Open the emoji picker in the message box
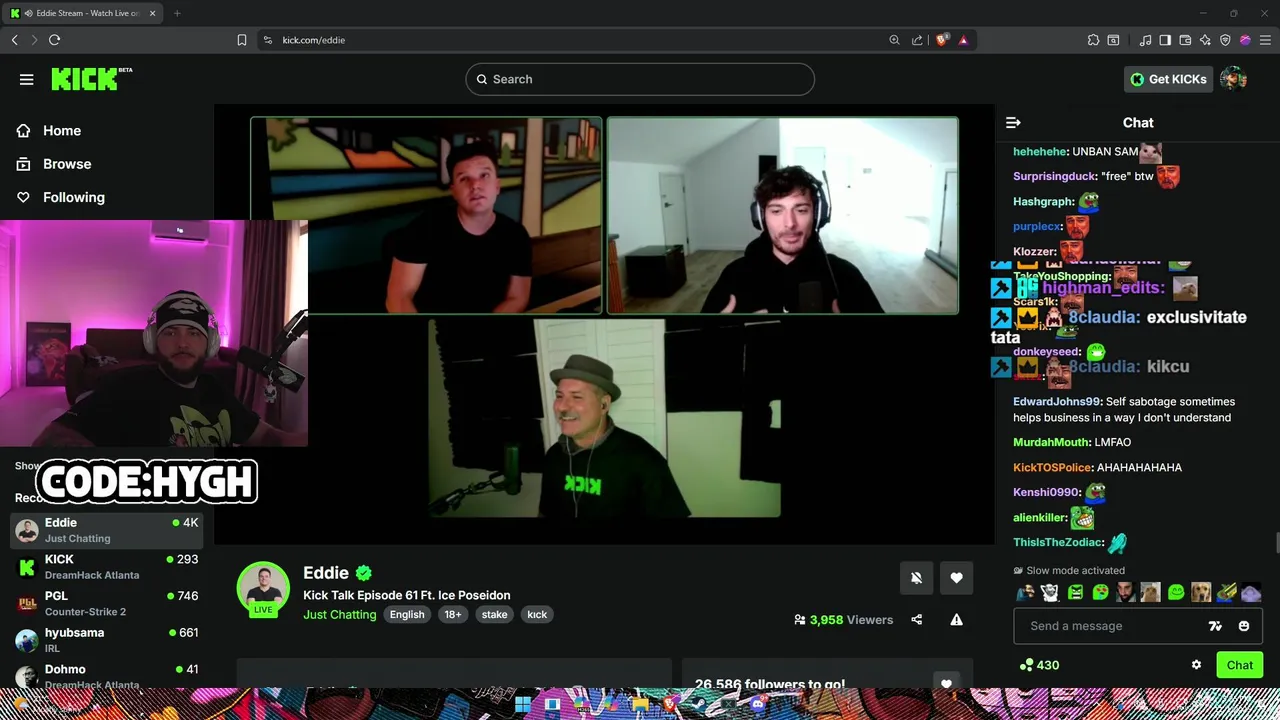This screenshot has height=720, width=1280. 1244,626
